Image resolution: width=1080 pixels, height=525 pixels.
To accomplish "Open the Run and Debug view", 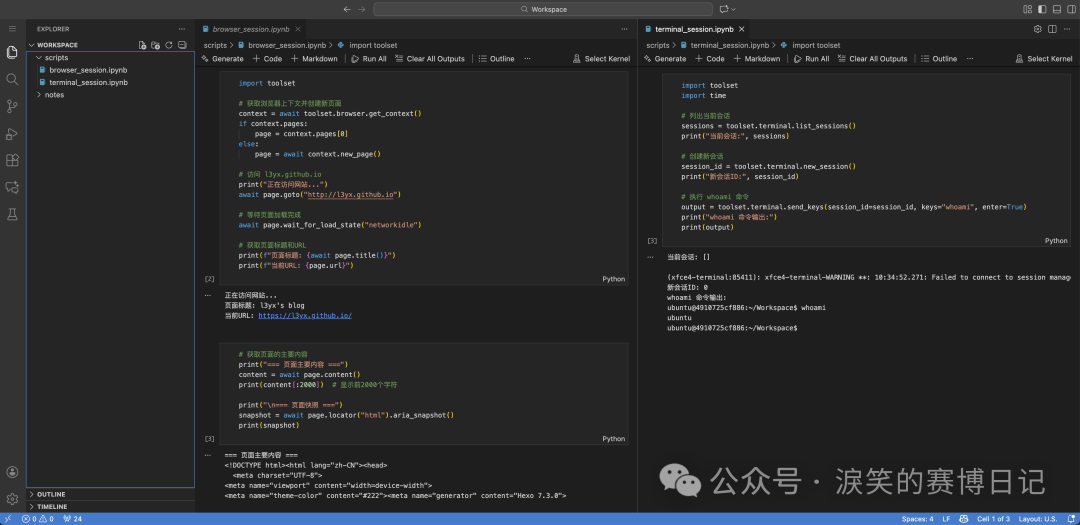I will coord(12,133).
